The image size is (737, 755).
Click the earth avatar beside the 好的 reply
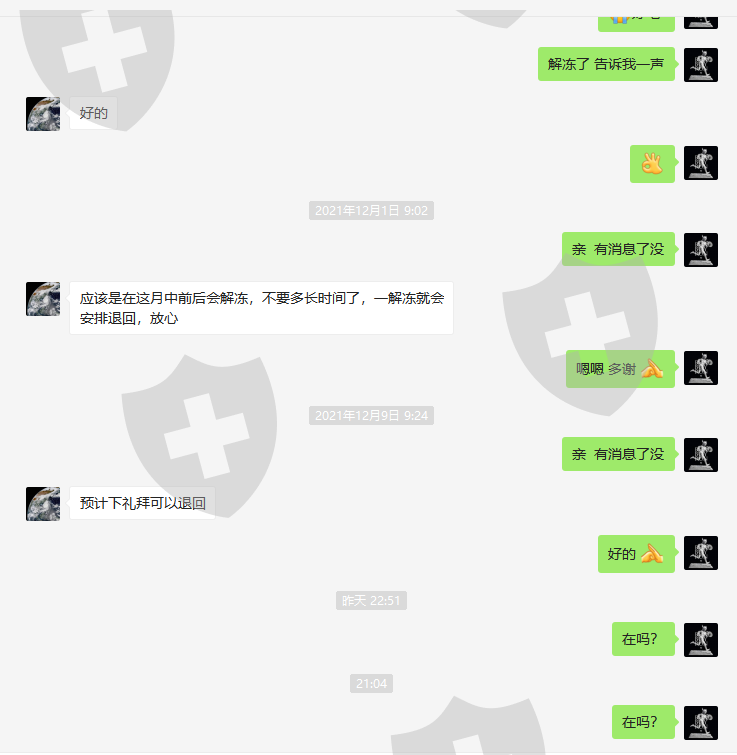pyautogui.click(x=43, y=114)
